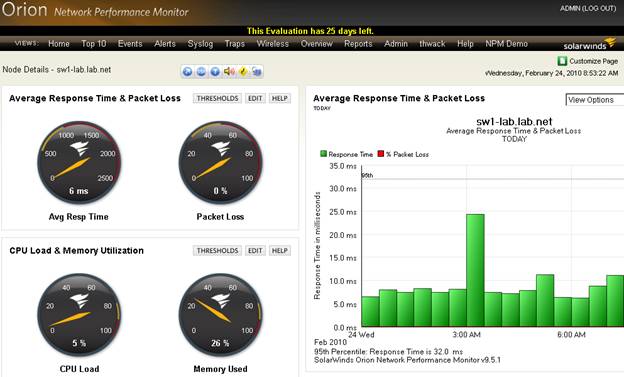Click the SolarWinds Orion v9.5.1 footer text
The image size is (624, 377).
407,360
